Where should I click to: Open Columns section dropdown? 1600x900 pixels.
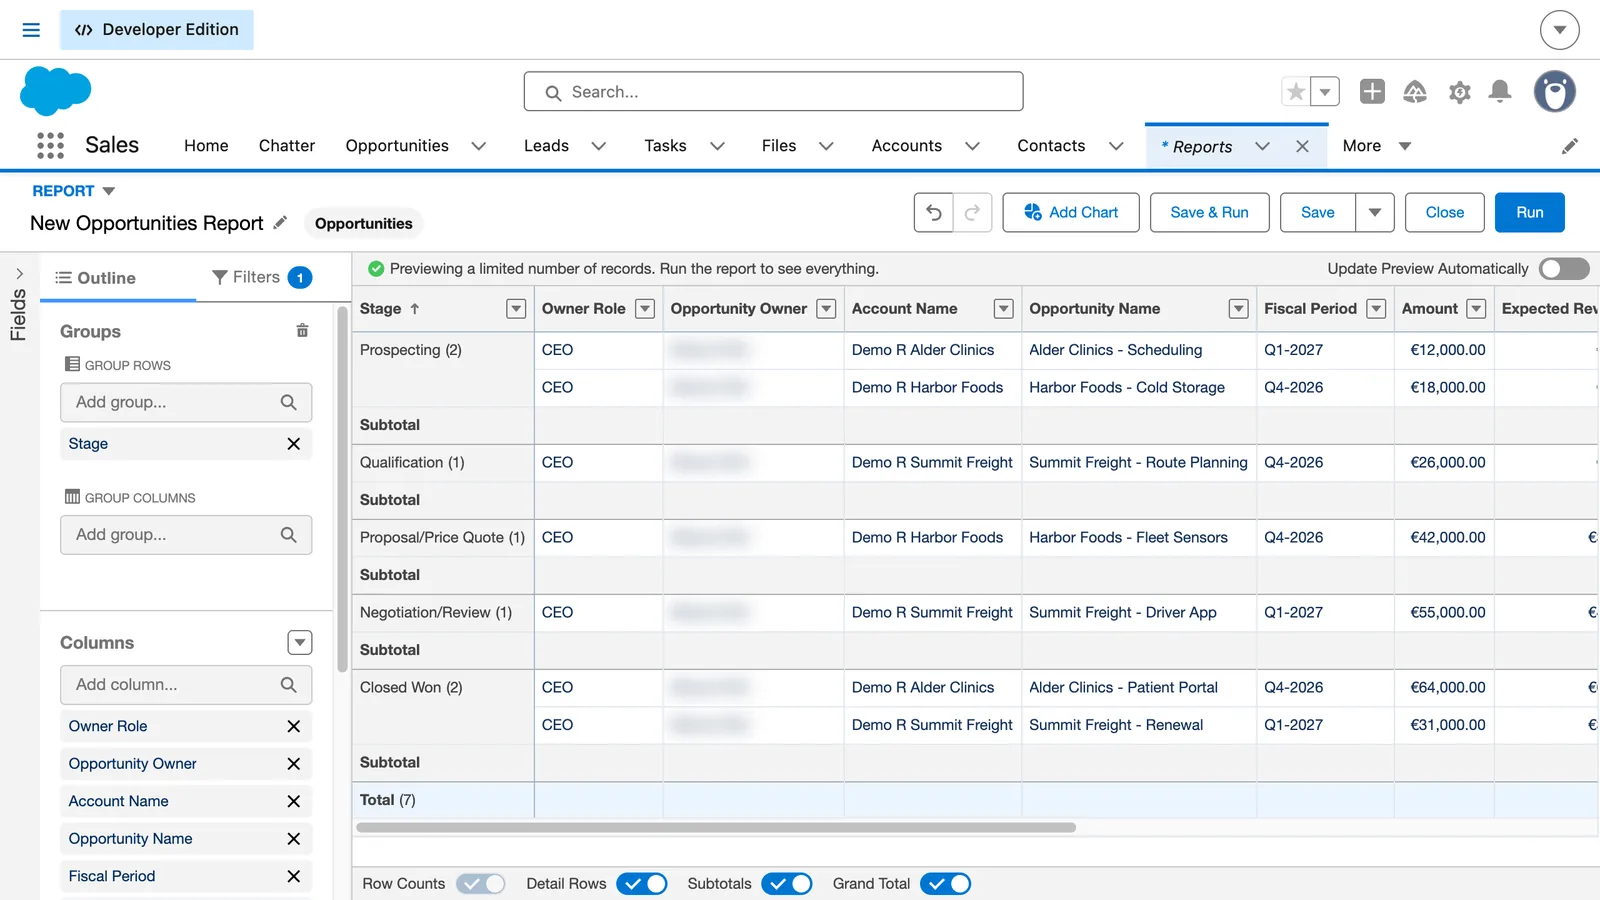(300, 643)
